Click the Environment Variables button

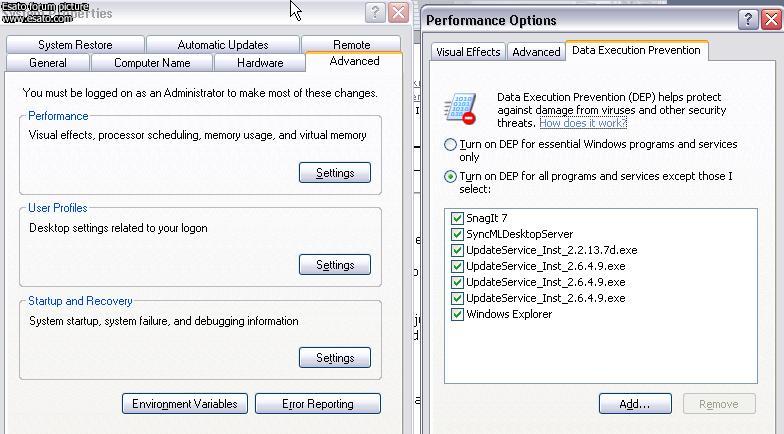pyautogui.click(x=185, y=404)
